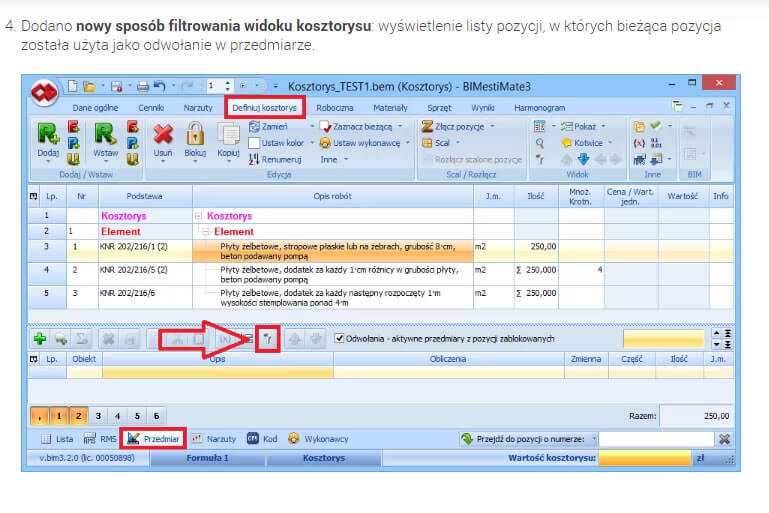Click the Formuła I status bar entry
This screenshot has height=513, width=769.
pos(207,458)
